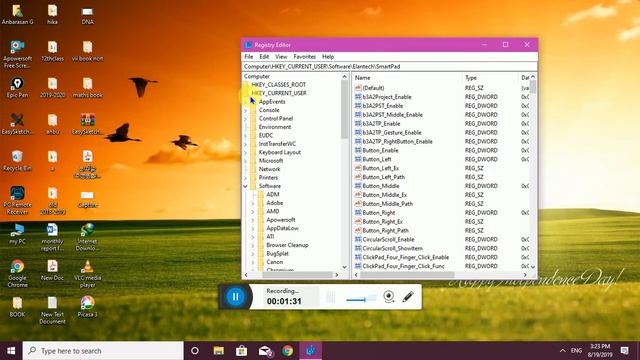Select the ClickPad_Four_Finger_Click_Enable value

(x=405, y=258)
